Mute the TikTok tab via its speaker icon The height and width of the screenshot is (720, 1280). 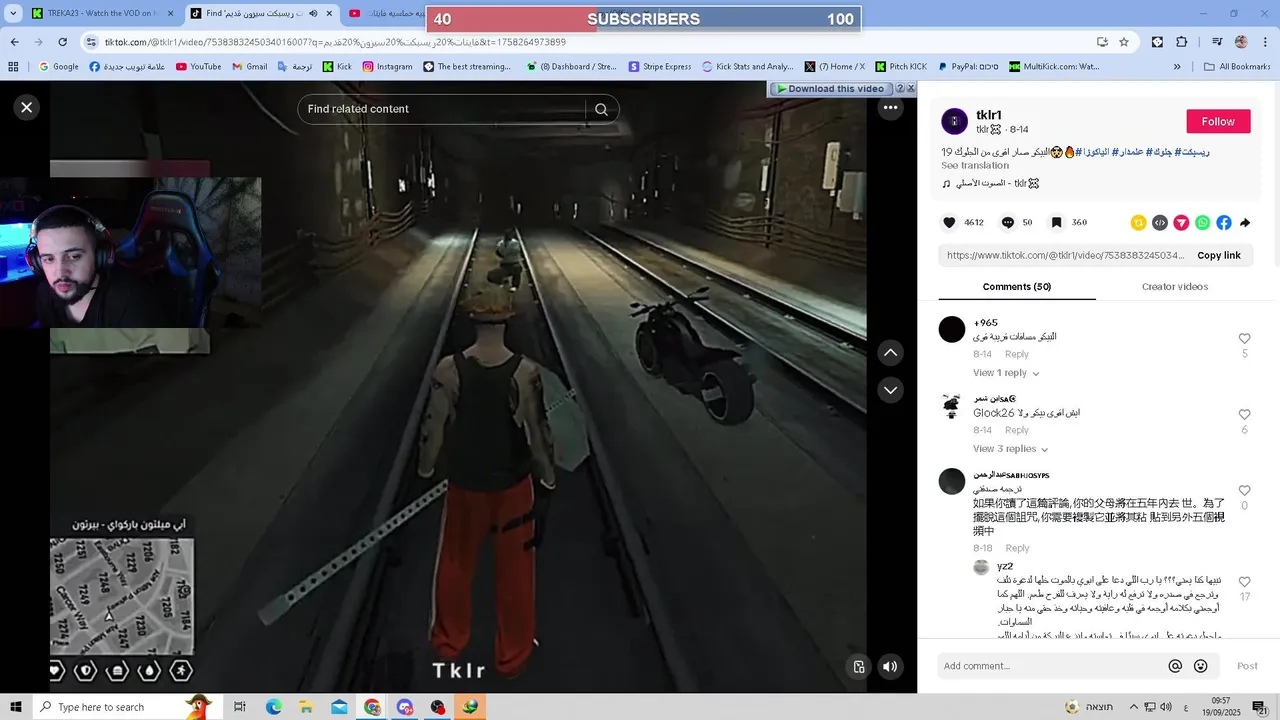point(313,14)
